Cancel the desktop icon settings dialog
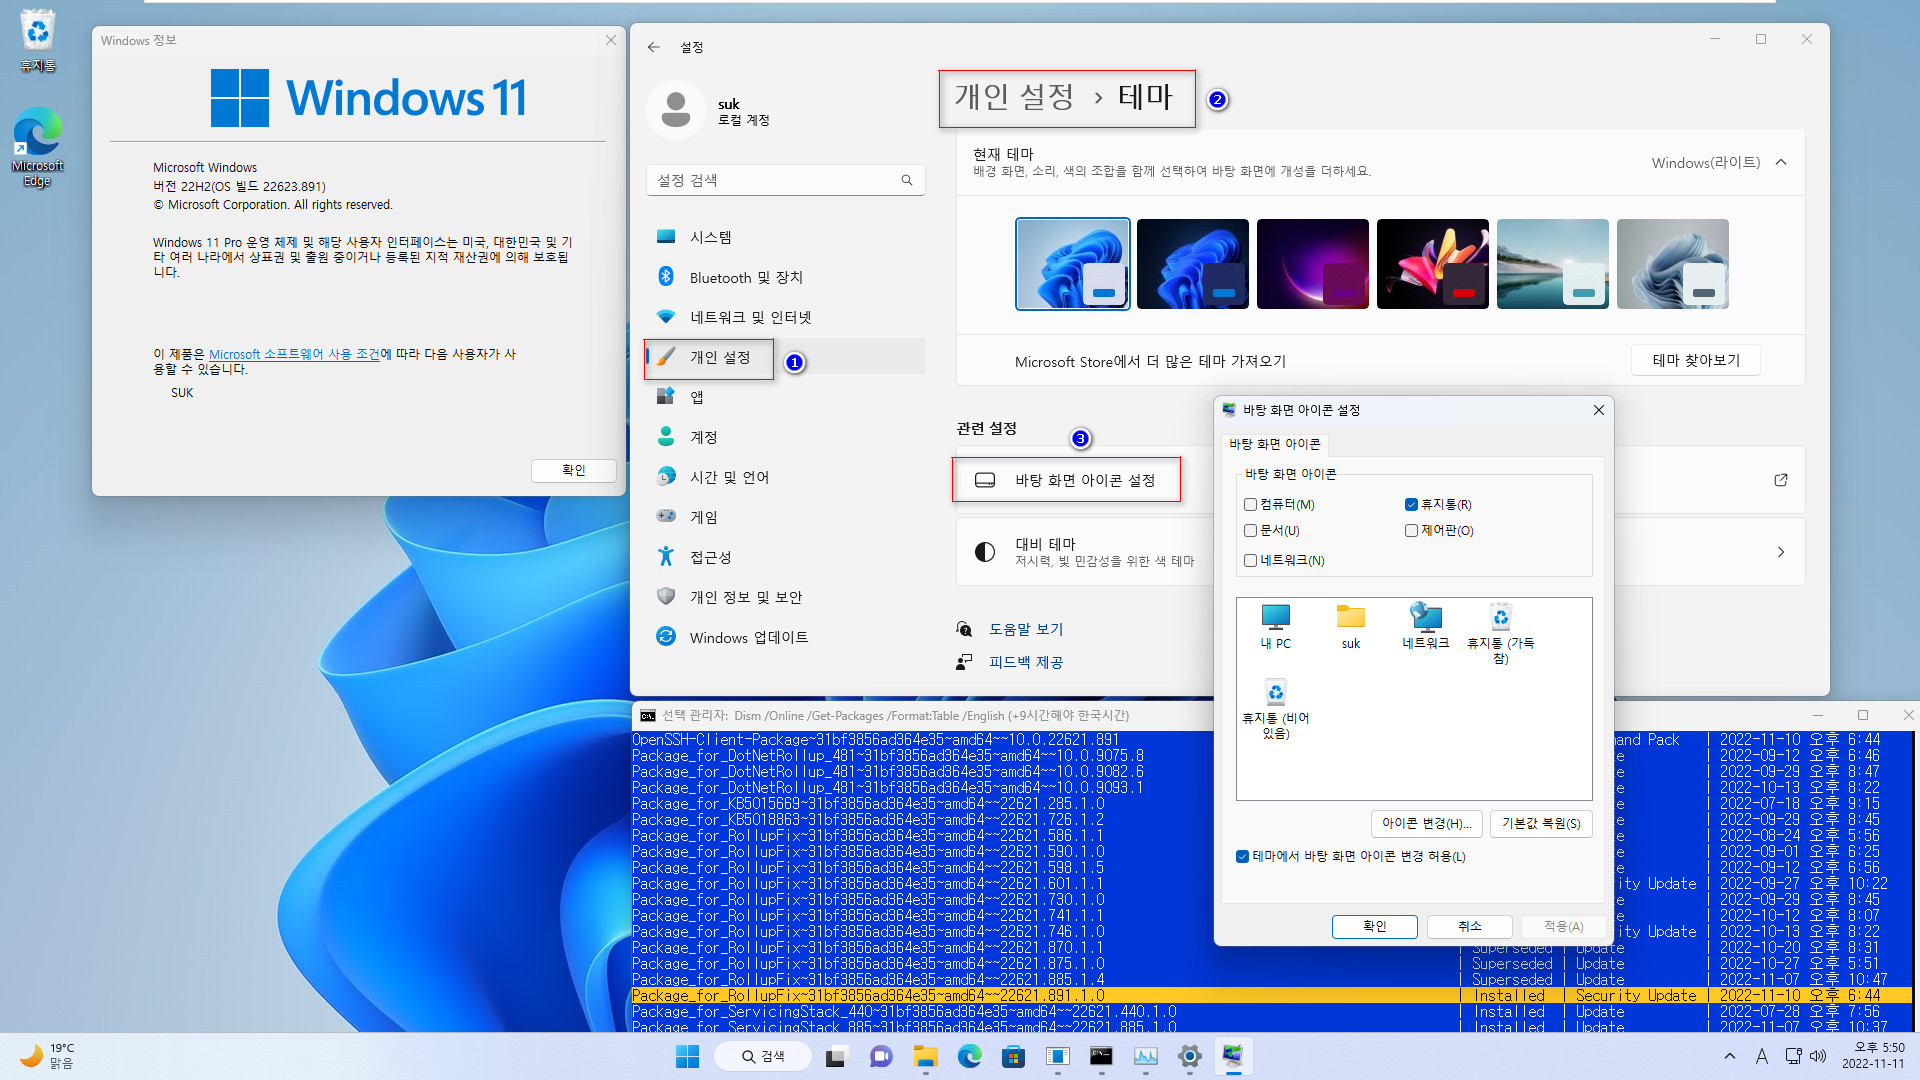Screen dimensions: 1920x1080 1469,927
